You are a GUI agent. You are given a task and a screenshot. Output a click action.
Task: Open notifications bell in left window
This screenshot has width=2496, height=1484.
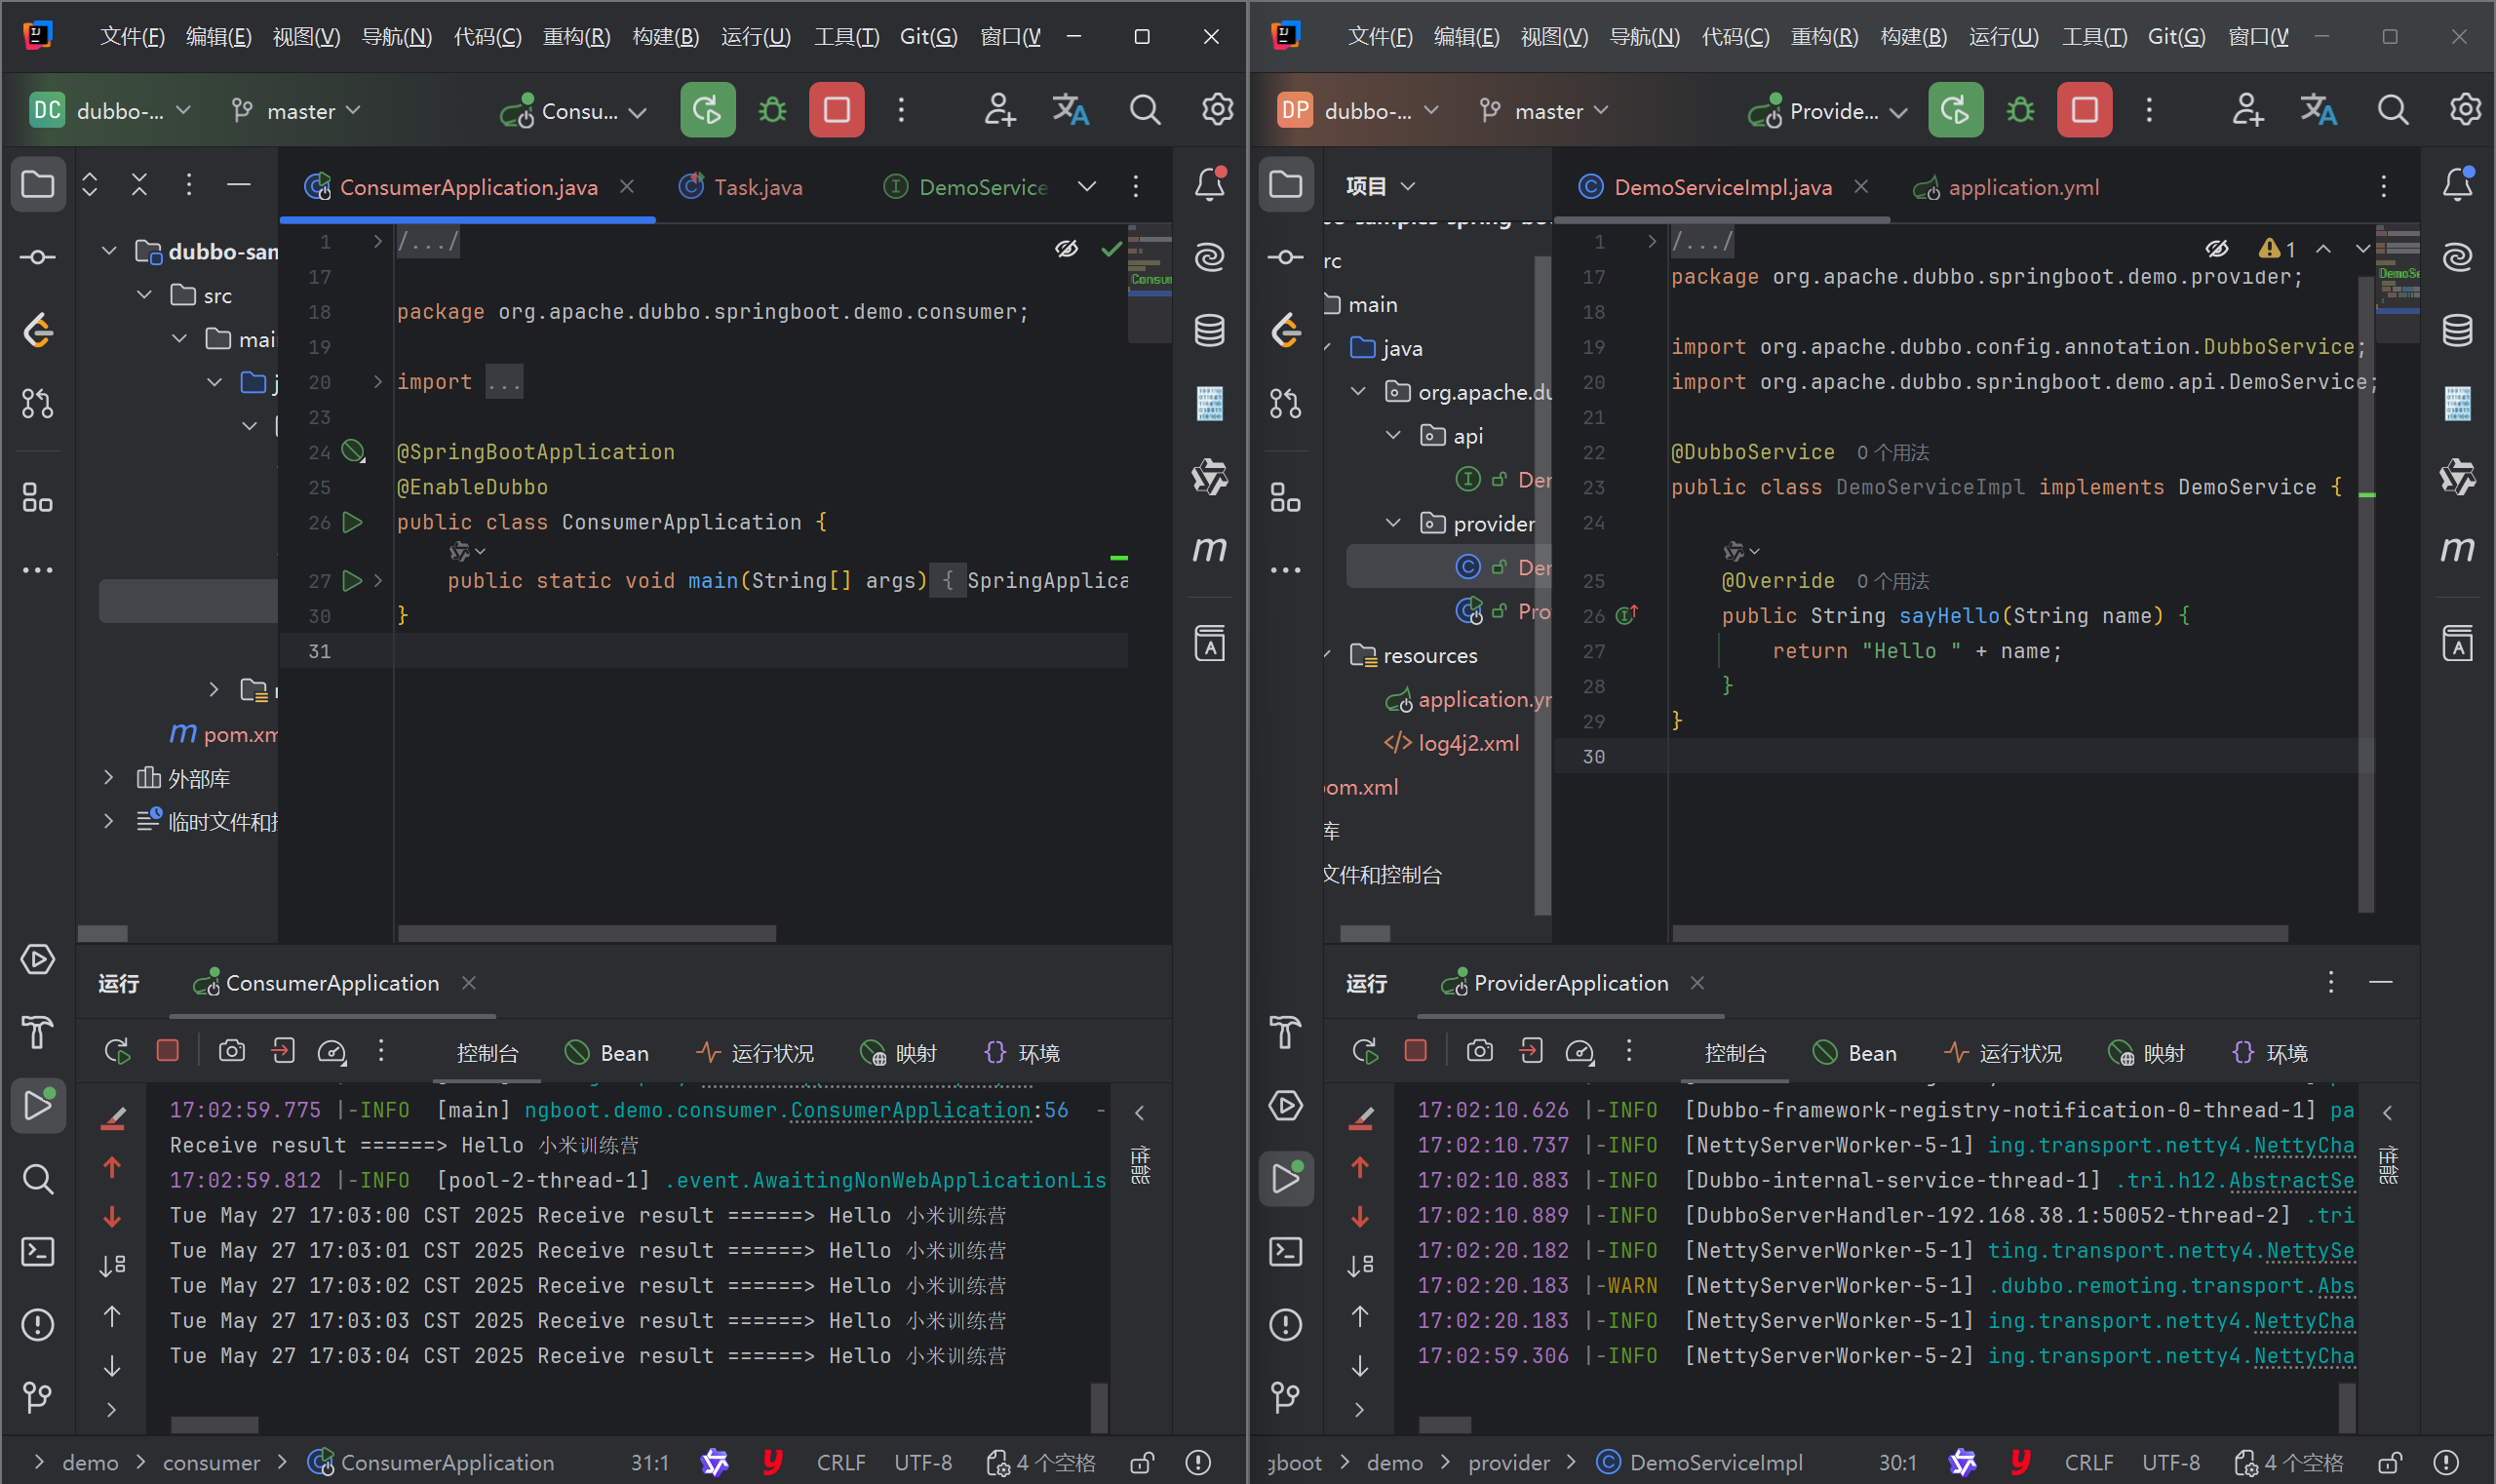(1210, 185)
